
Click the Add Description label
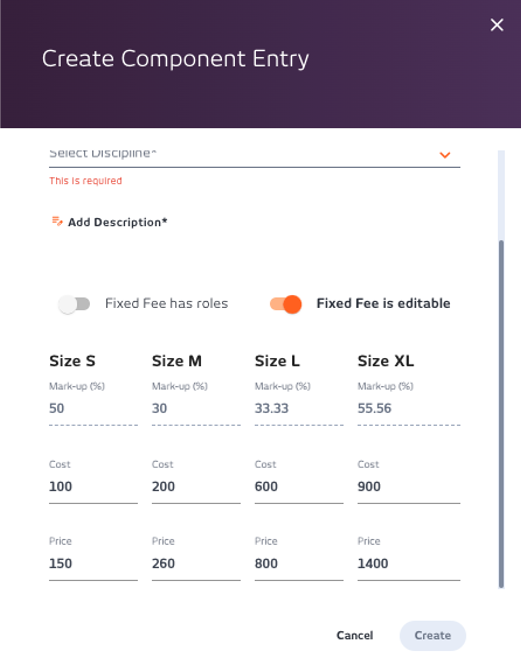tap(118, 222)
